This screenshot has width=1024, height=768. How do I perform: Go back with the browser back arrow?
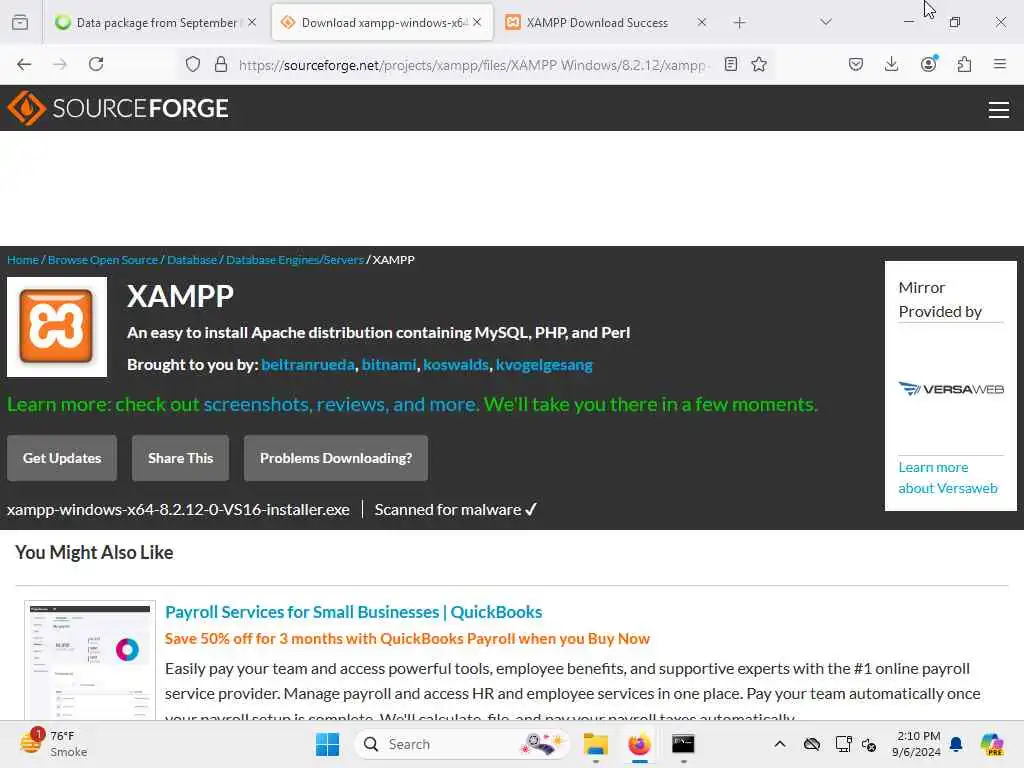pyautogui.click(x=24, y=64)
